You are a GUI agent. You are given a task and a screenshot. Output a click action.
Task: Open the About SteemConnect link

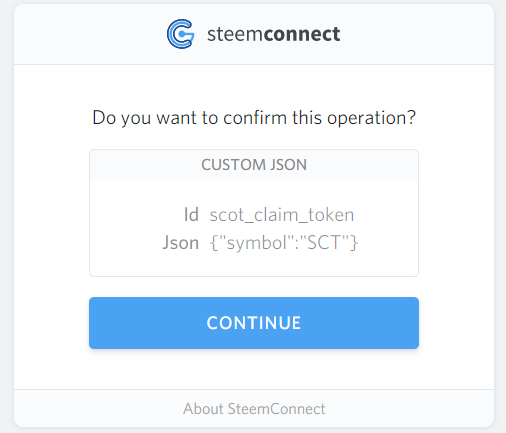(254, 409)
